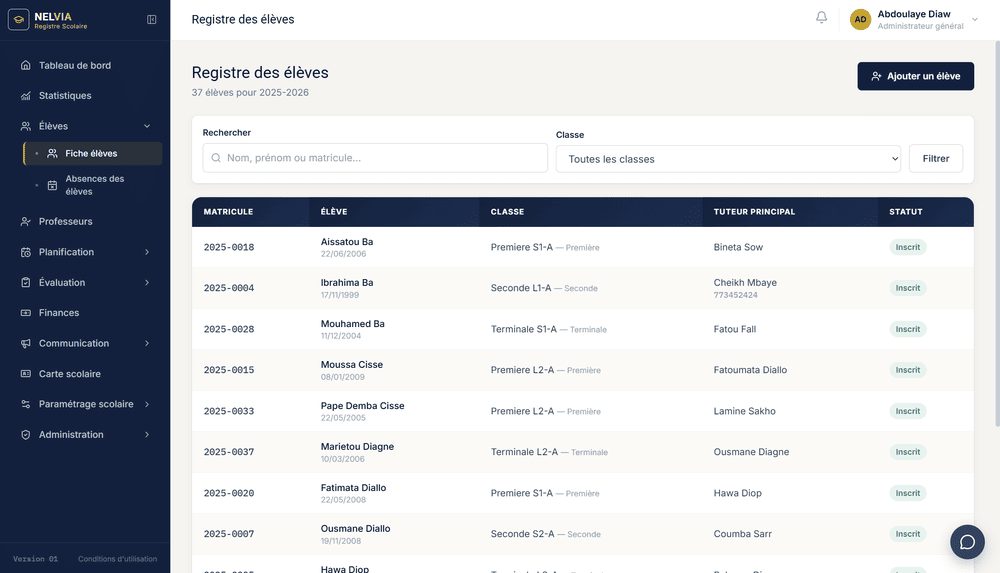The width and height of the screenshot is (1000, 573).
Task: Expand the Administration submenu arrow
Action: [x=147, y=435]
